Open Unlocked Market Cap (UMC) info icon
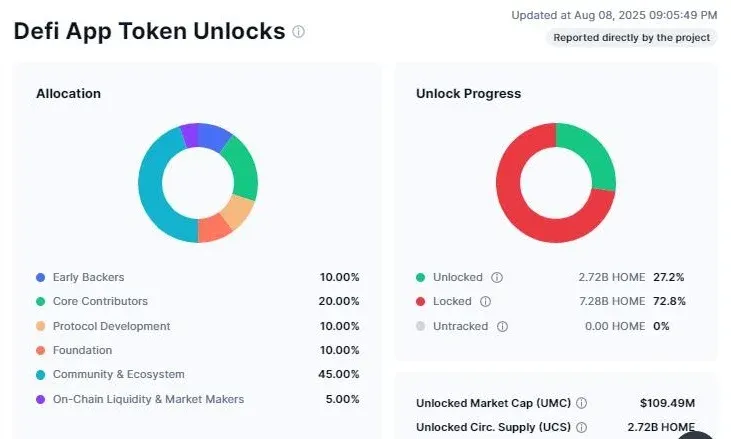The height and width of the screenshot is (439, 731). tap(581, 403)
